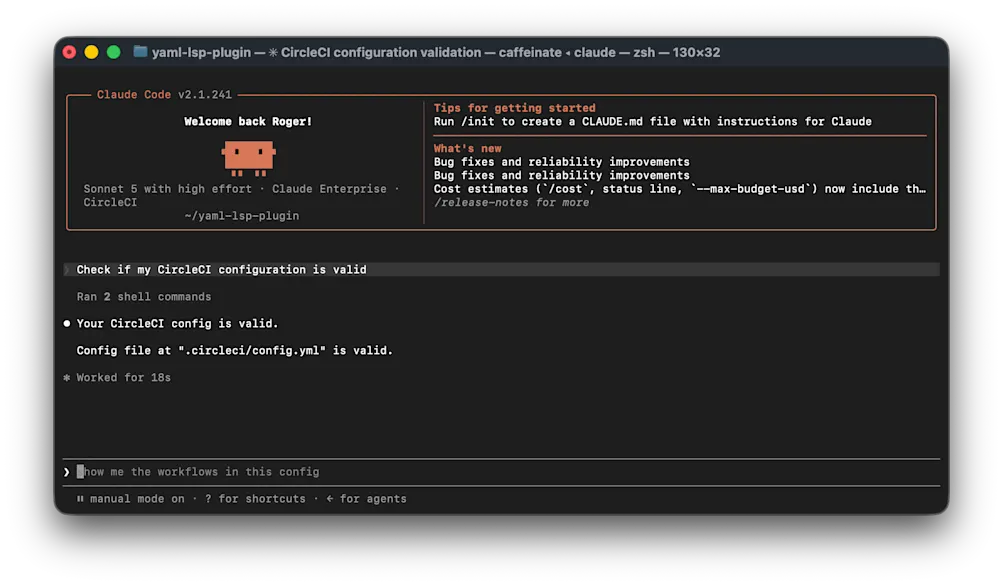
Task: Minimize the terminal with the yellow button
Action: pyautogui.click(x=91, y=52)
